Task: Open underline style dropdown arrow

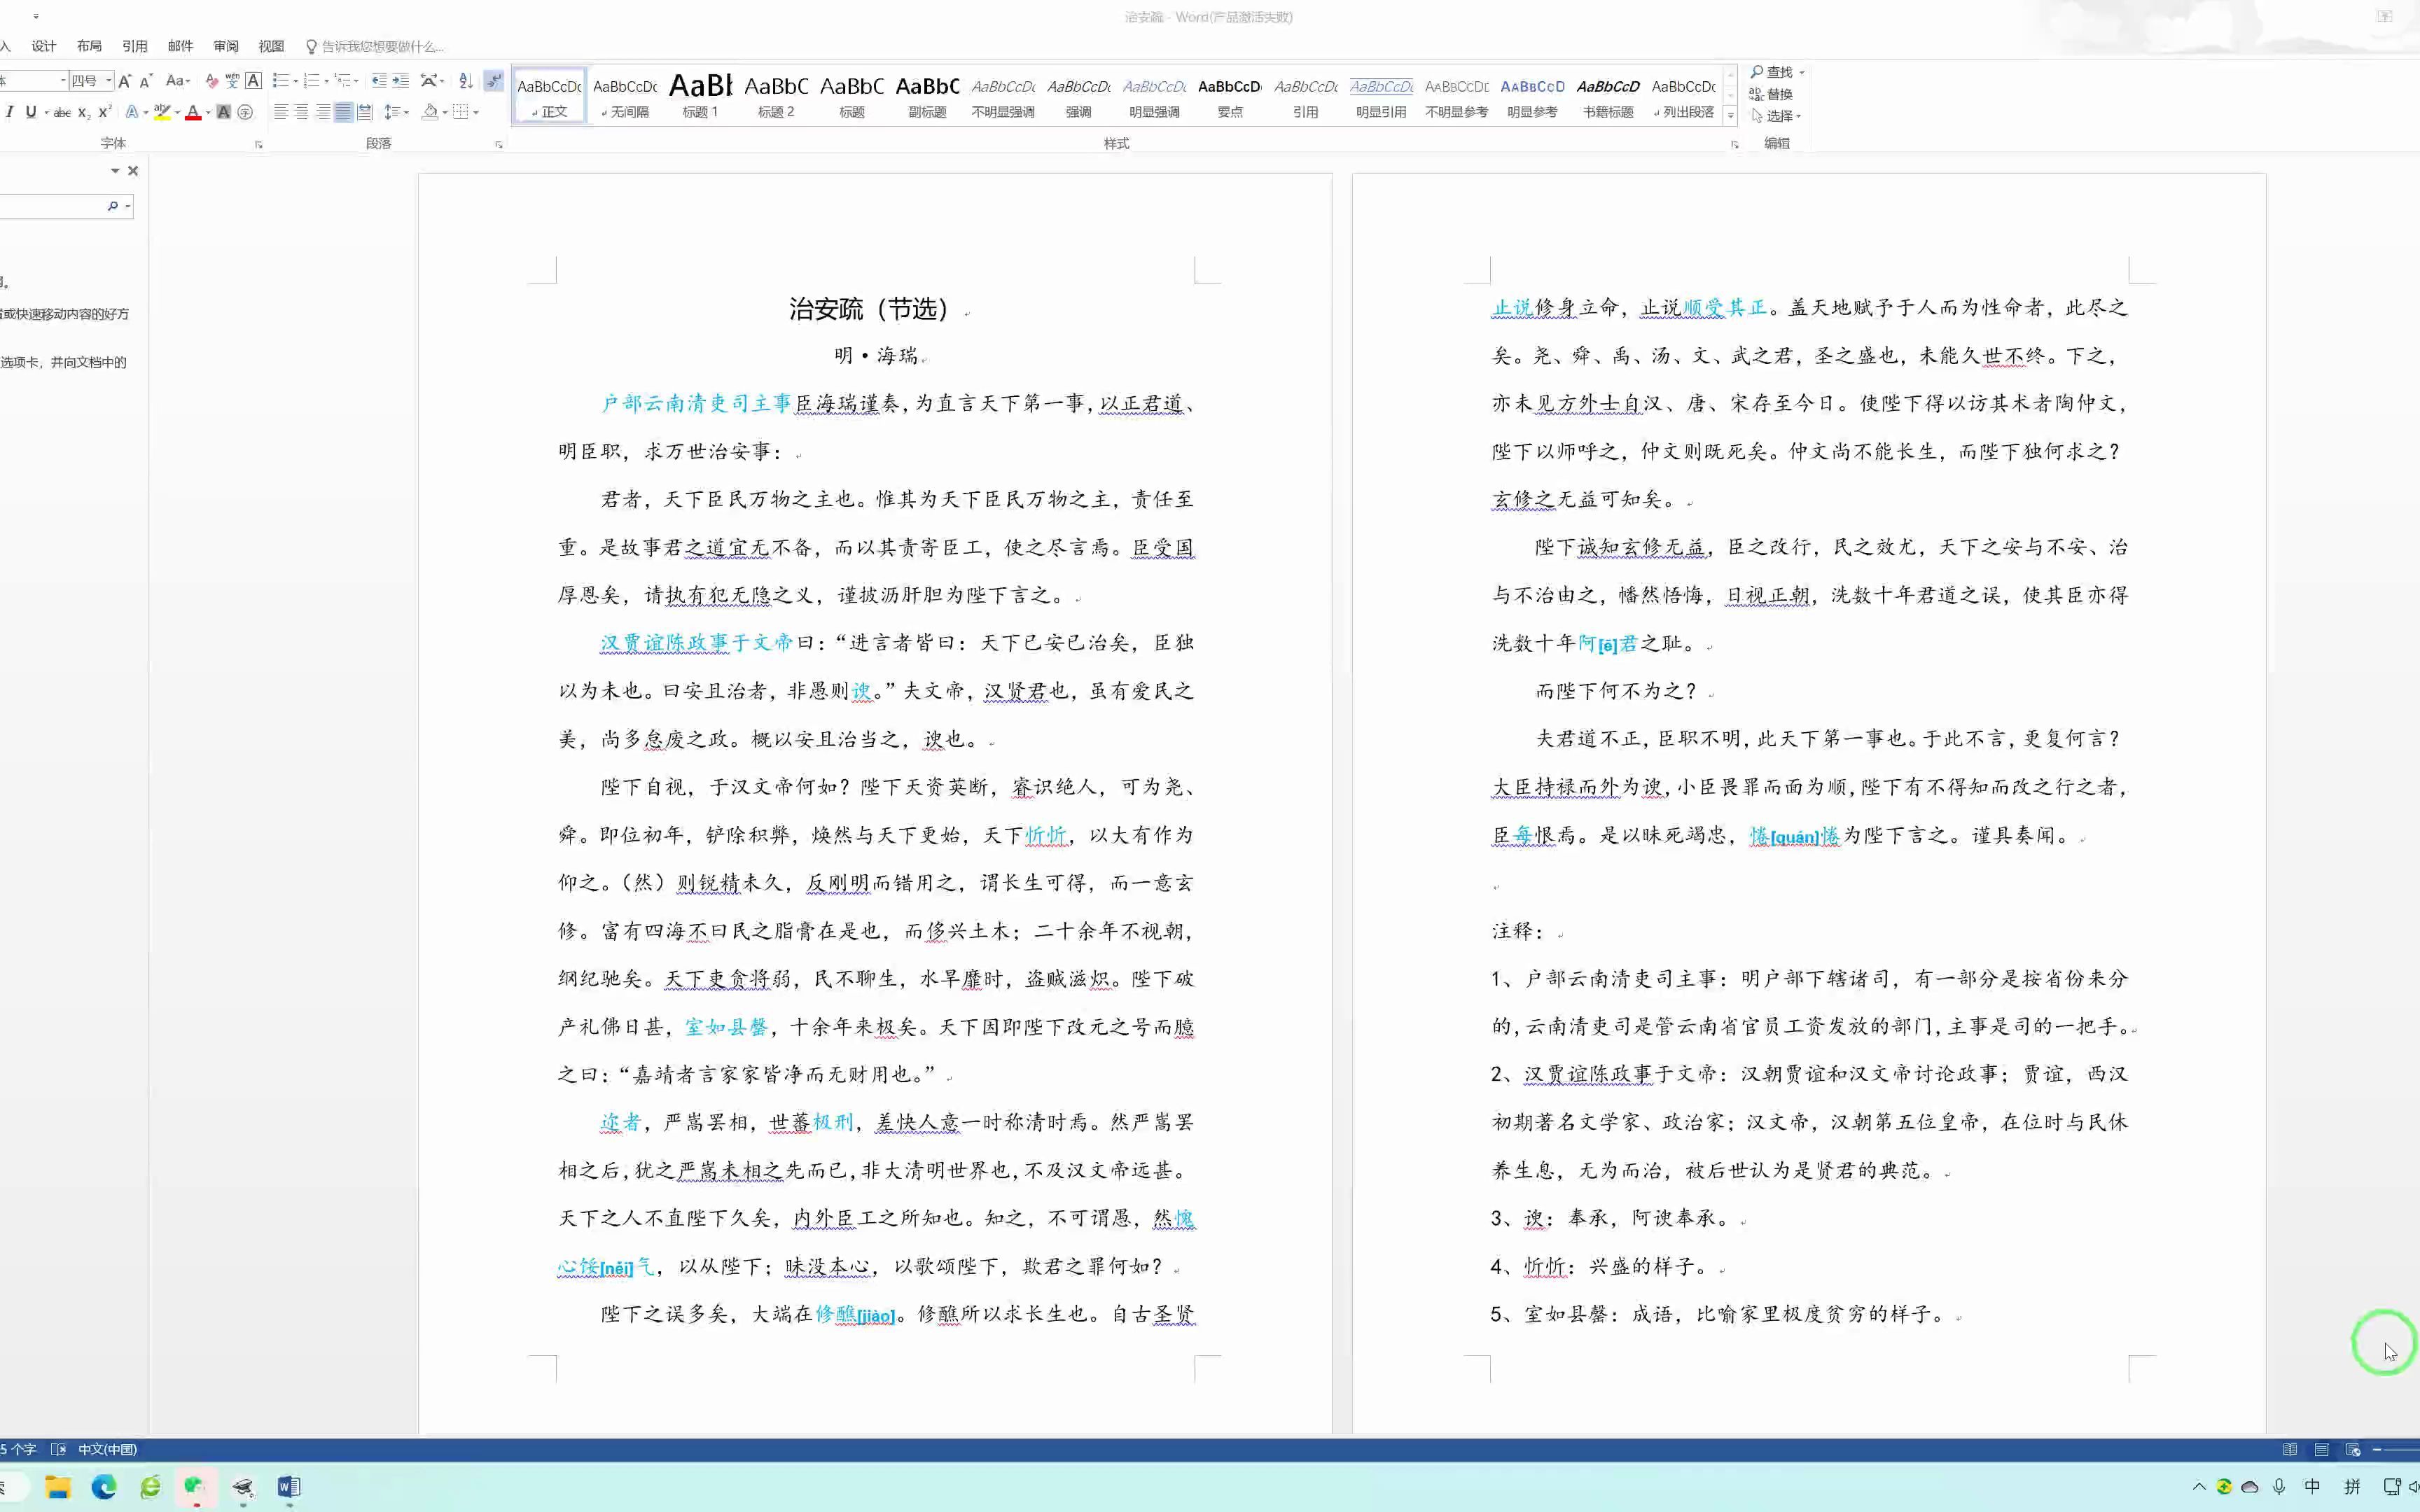Action: tap(46, 112)
